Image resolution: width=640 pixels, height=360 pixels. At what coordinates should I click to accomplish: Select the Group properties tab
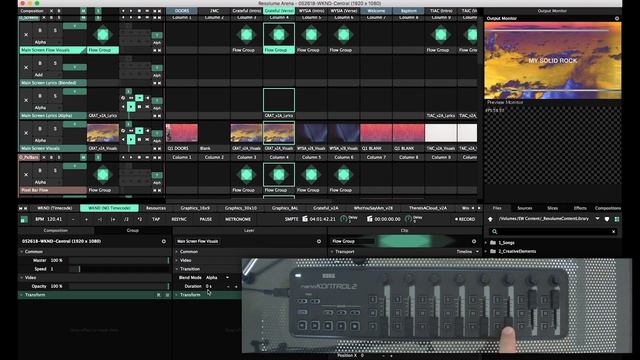[x=133, y=231]
